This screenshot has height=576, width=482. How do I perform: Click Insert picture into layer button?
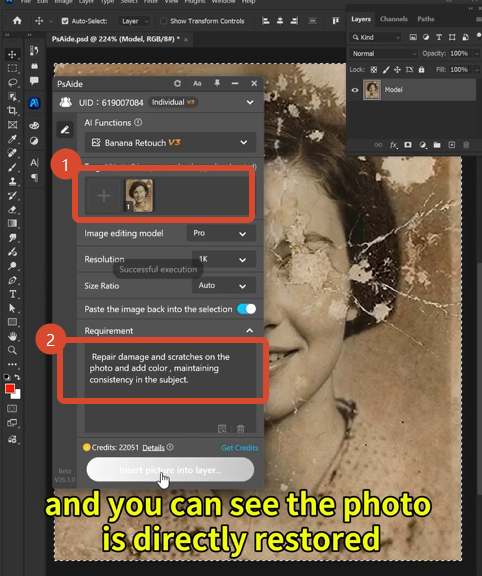[170, 470]
